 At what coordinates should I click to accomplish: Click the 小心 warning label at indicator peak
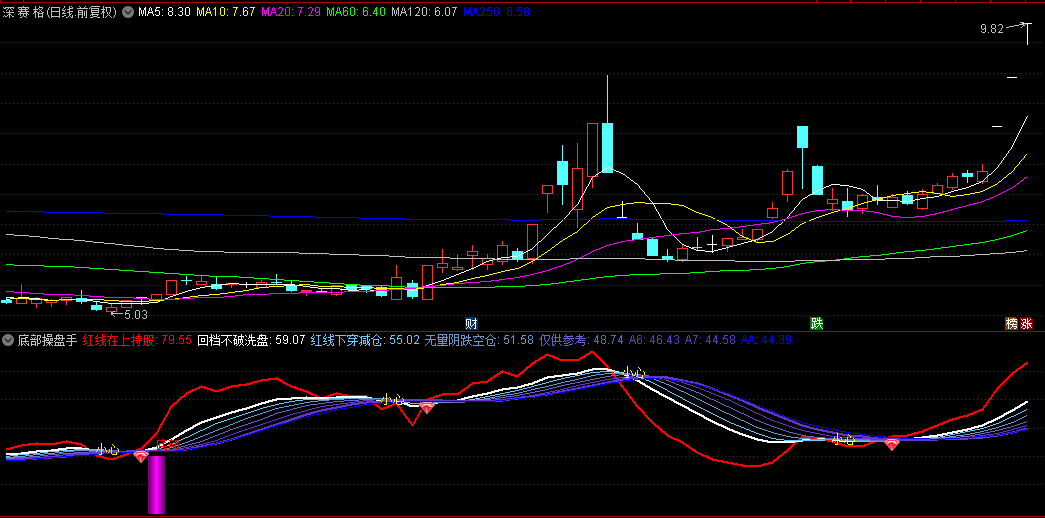click(x=633, y=373)
